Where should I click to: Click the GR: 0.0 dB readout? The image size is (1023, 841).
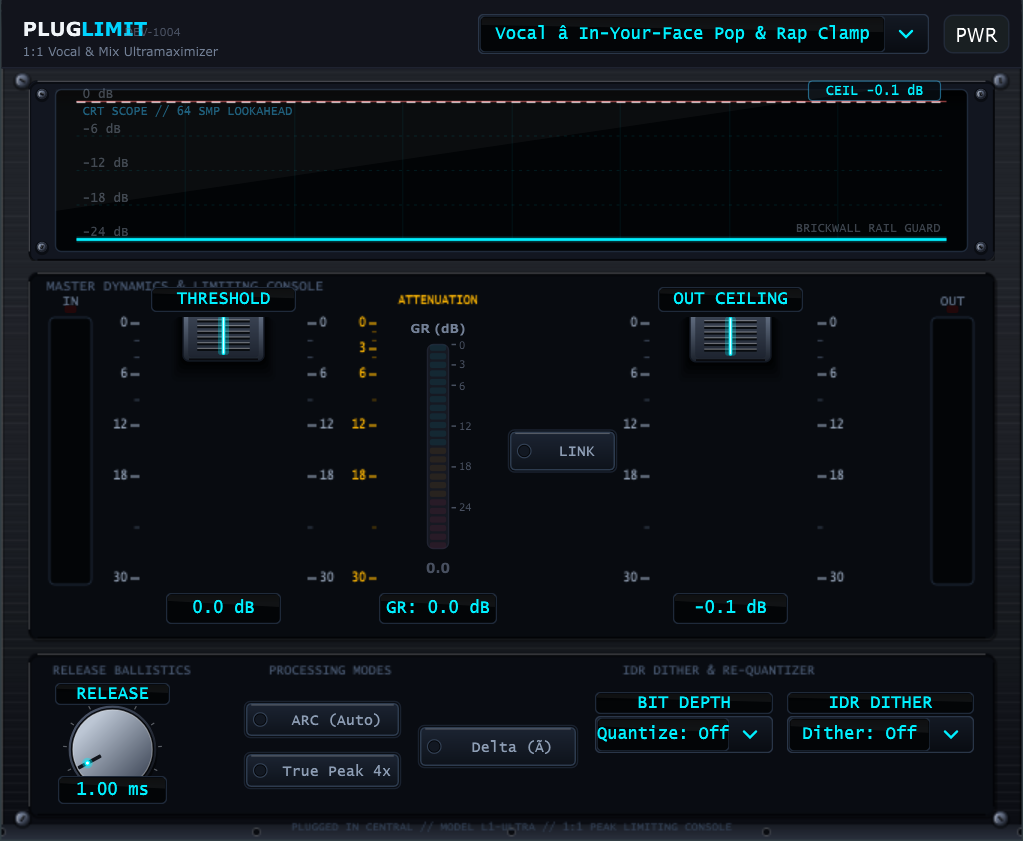tap(438, 607)
